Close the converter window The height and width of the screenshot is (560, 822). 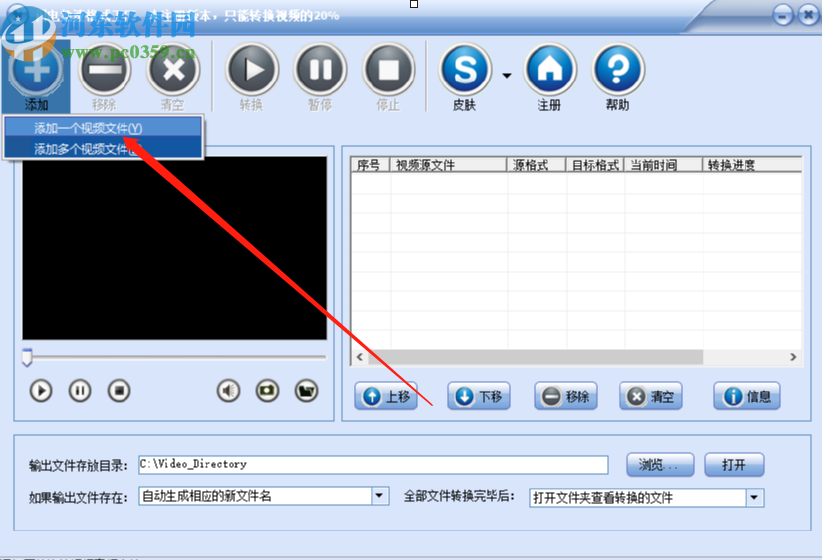(807, 15)
